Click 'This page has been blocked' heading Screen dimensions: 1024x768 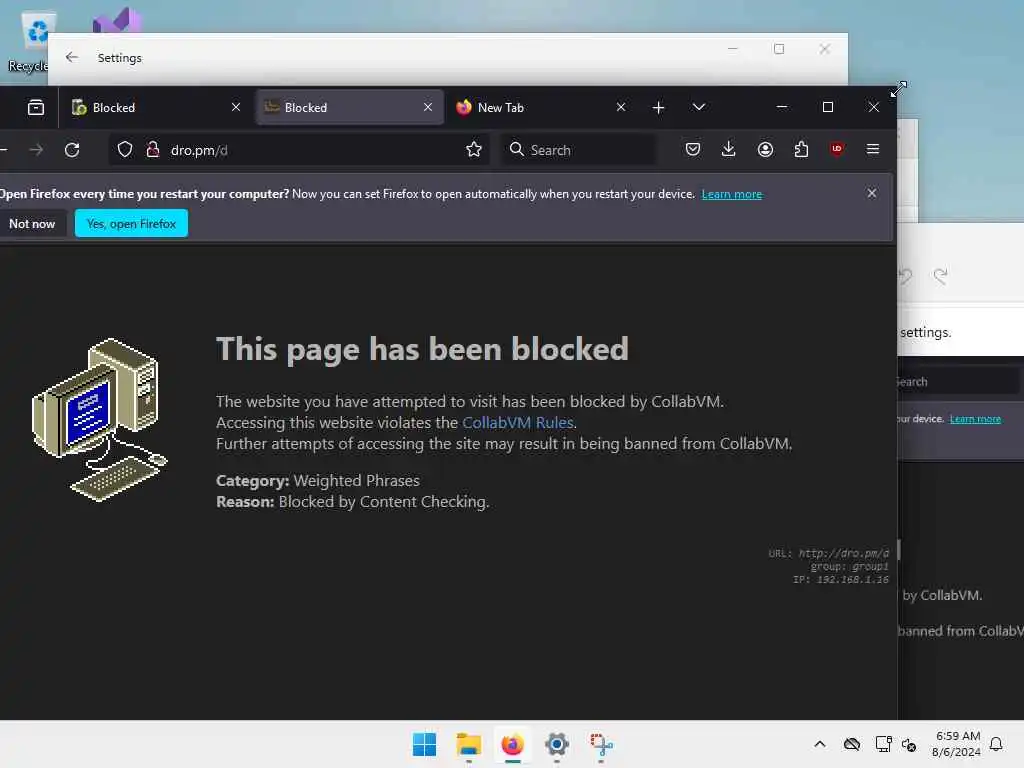coord(423,349)
